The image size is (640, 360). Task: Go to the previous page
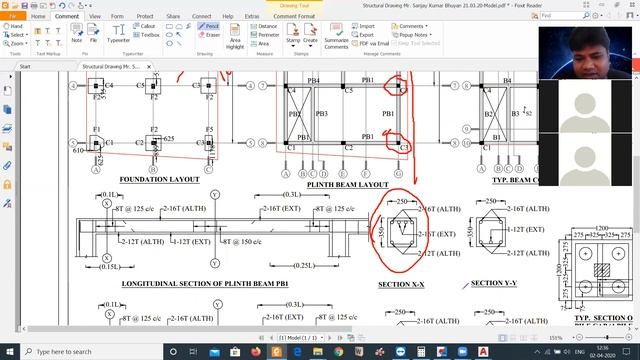tap(272, 338)
